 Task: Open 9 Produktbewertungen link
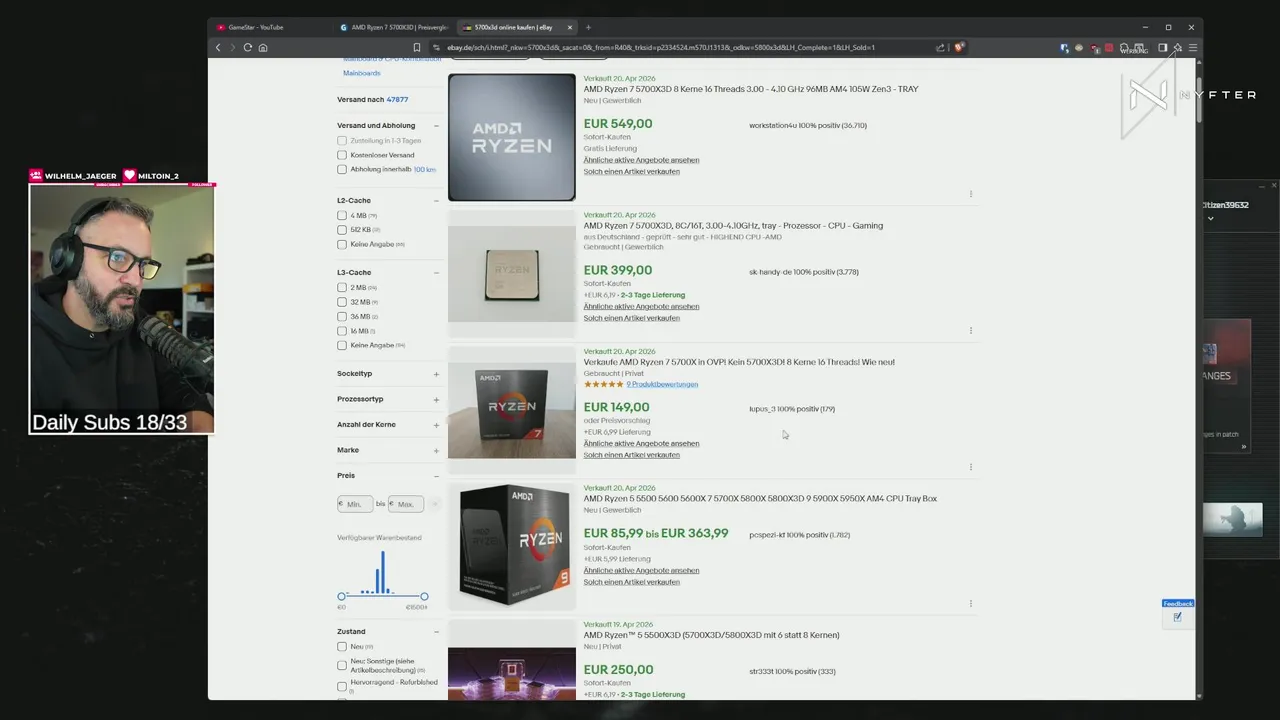pyautogui.click(x=662, y=384)
